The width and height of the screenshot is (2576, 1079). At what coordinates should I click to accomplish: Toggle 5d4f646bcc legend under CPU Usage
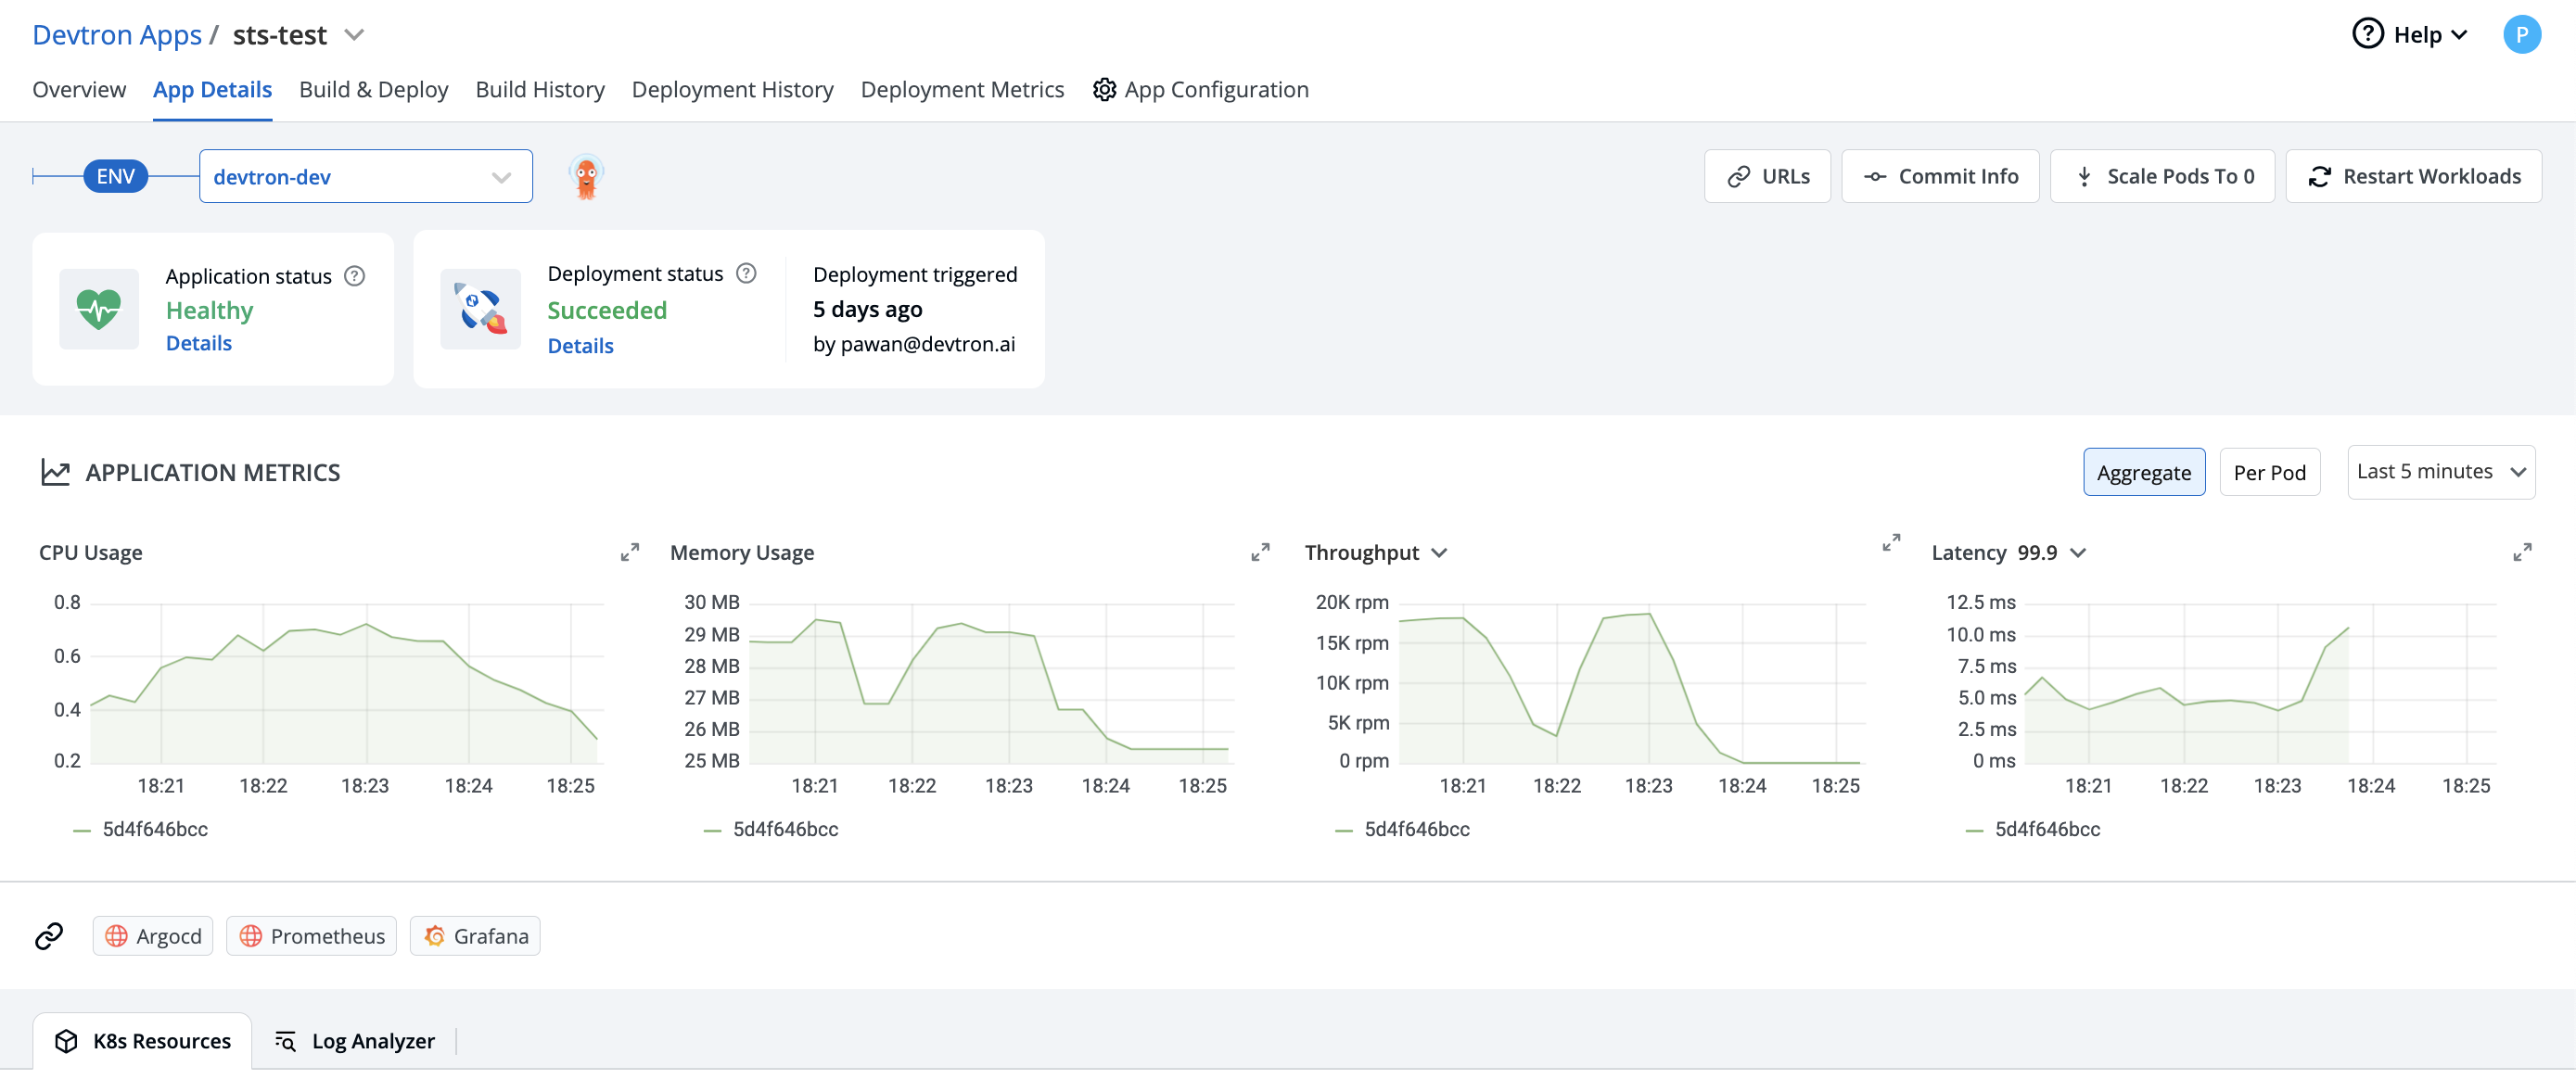pyautogui.click(x=154, y=829)
